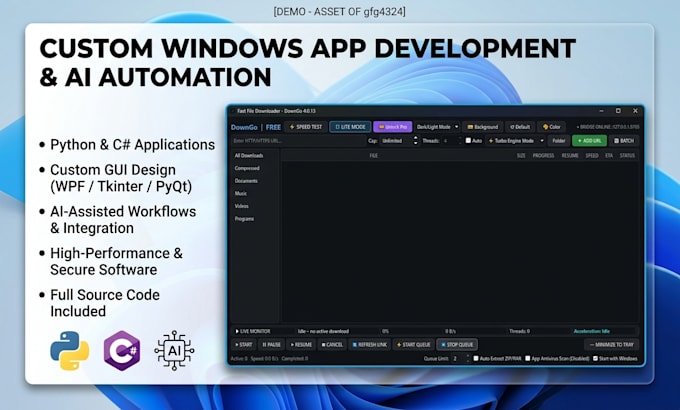Select the Videos category
This screenshot has height=410, width=680.
242,206
